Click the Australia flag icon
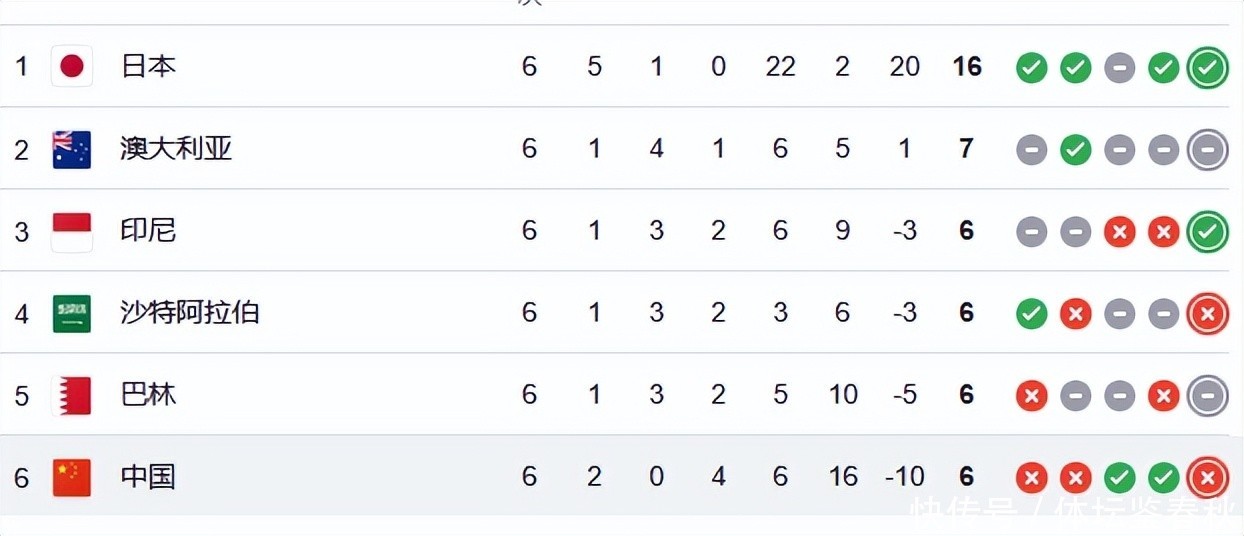The height and width of the screenshot is (536, 1244). pyautogui.click(x=72, y=149)
